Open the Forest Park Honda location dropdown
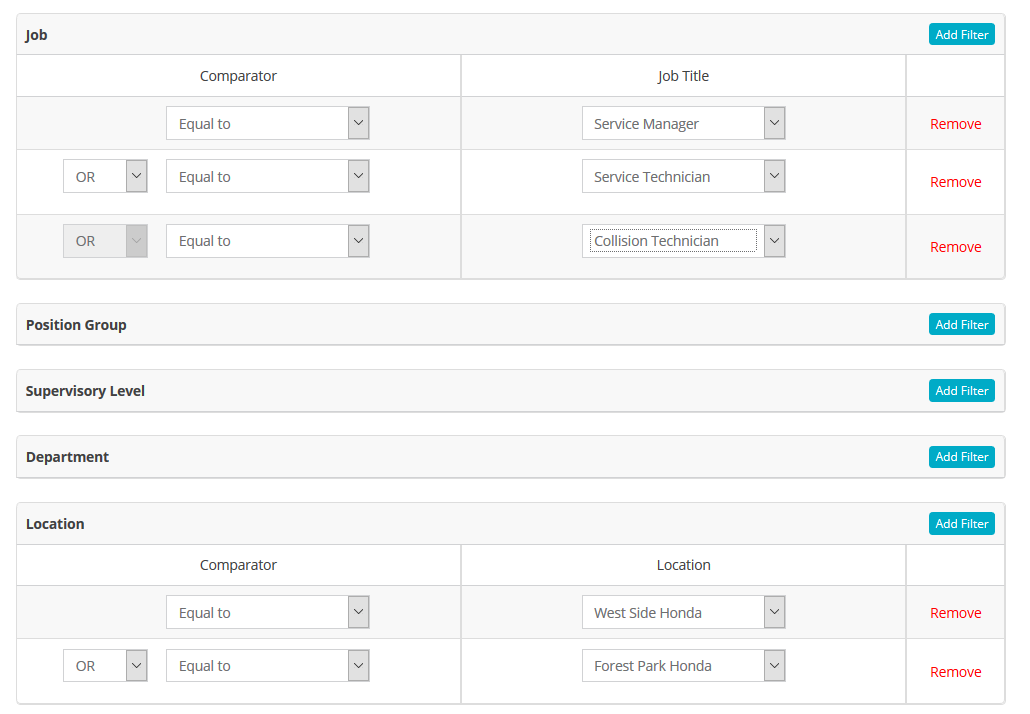 coord(683,665)
